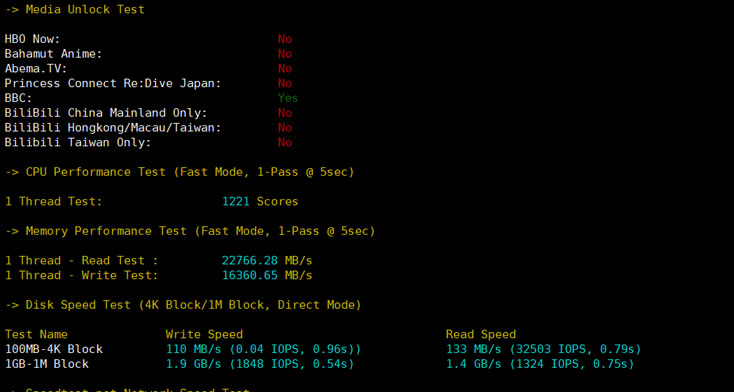Image resolution: width=734 pixels, height=392 pixels.
Task: Click the '110 MB/s' write speed entry
Action: (264, 349)
